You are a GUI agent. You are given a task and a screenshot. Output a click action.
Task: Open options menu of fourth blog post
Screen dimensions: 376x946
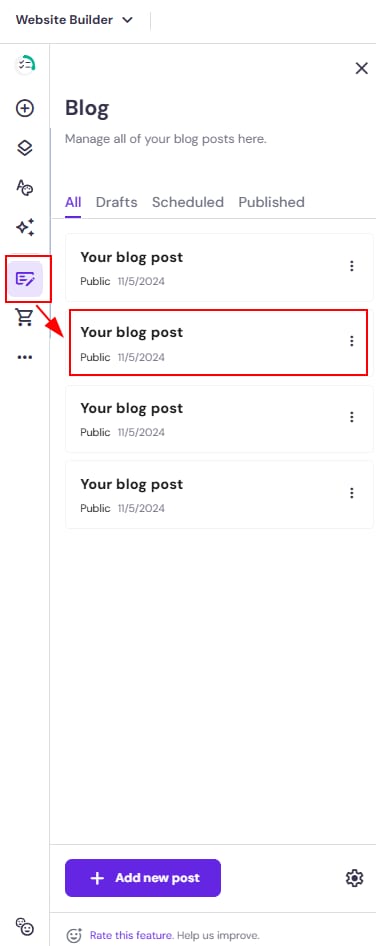point(351,493)
